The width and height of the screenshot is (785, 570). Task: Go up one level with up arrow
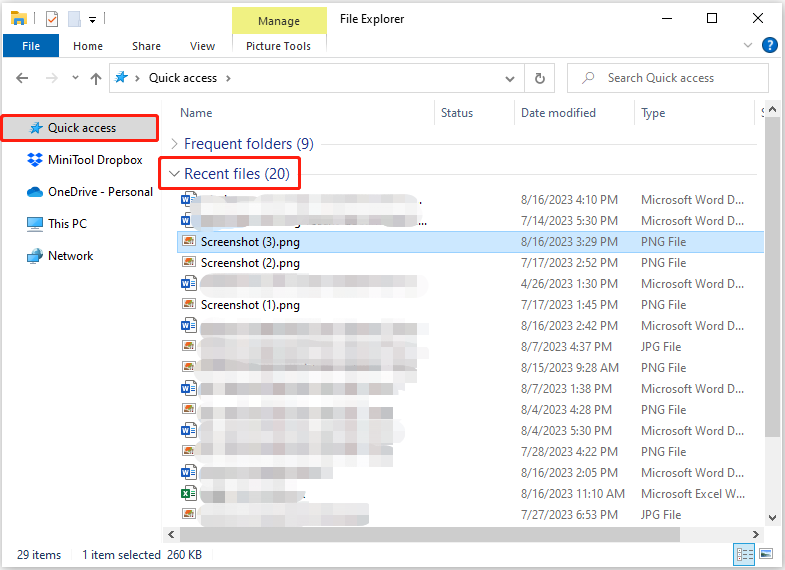click(x=96, y=79)
